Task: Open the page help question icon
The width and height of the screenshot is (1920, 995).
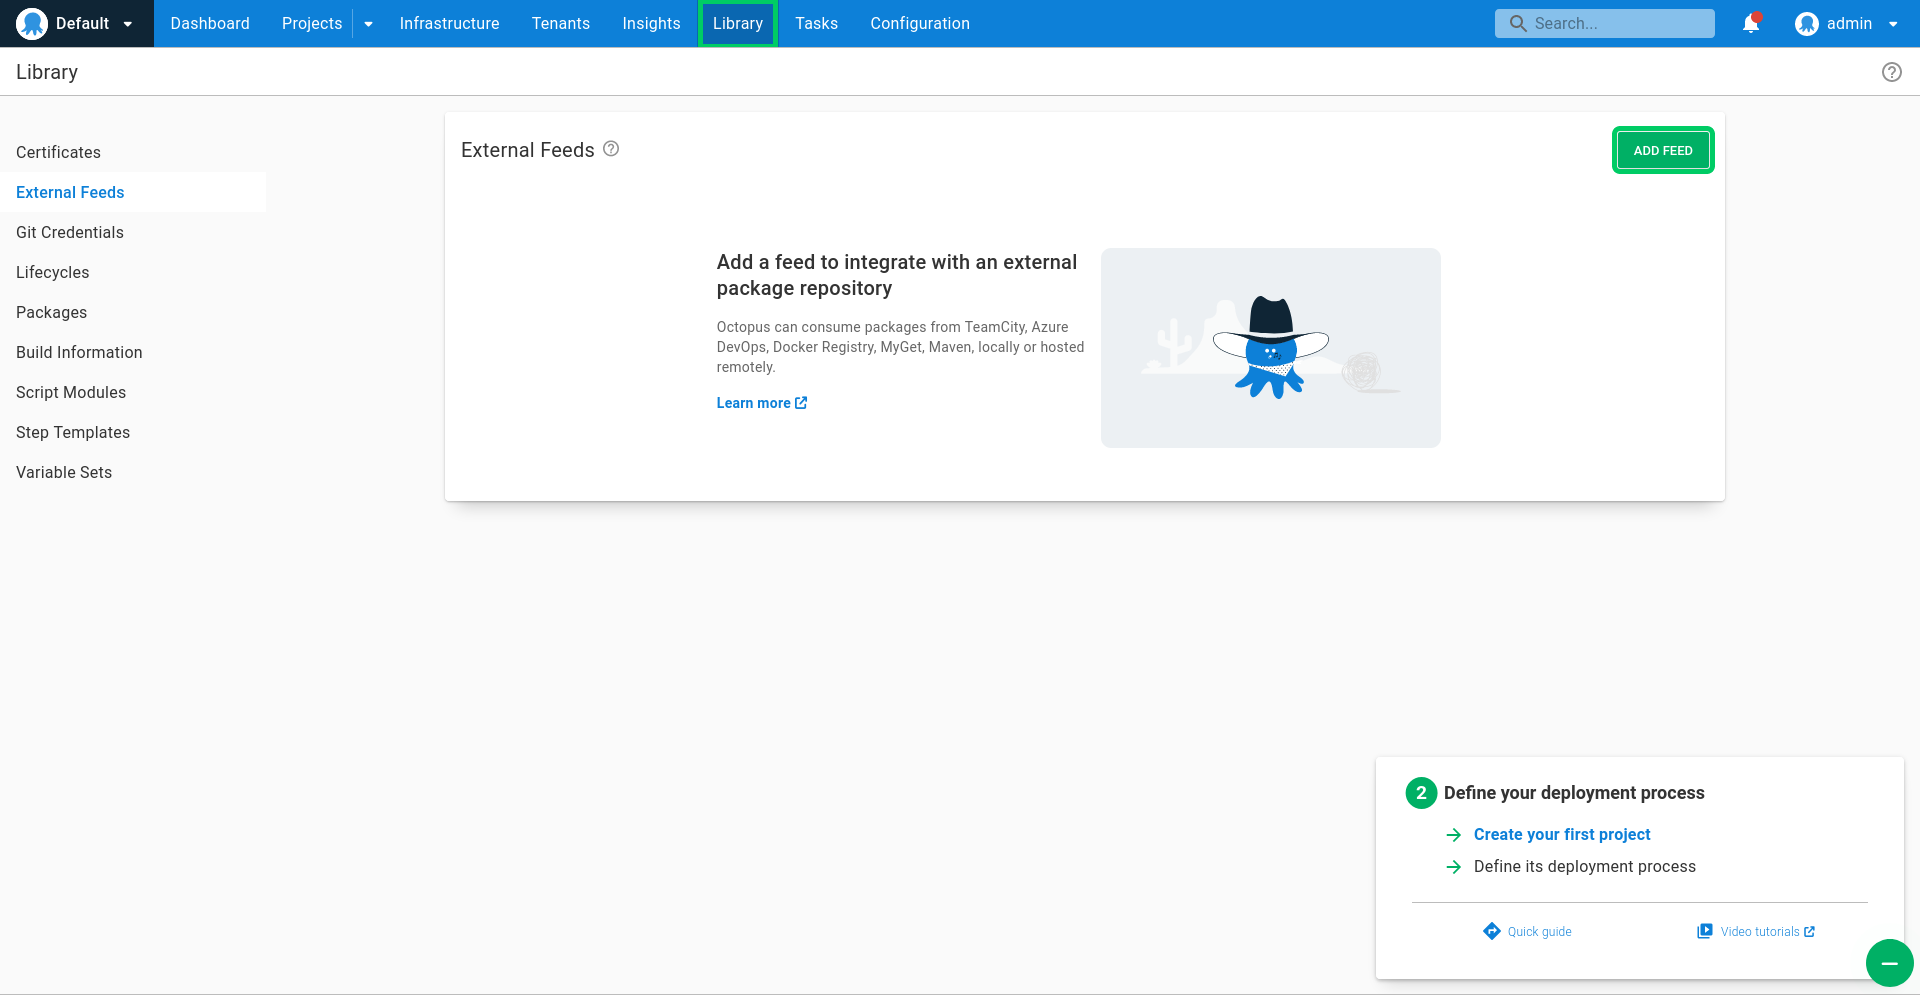Action: (1891, 72)
